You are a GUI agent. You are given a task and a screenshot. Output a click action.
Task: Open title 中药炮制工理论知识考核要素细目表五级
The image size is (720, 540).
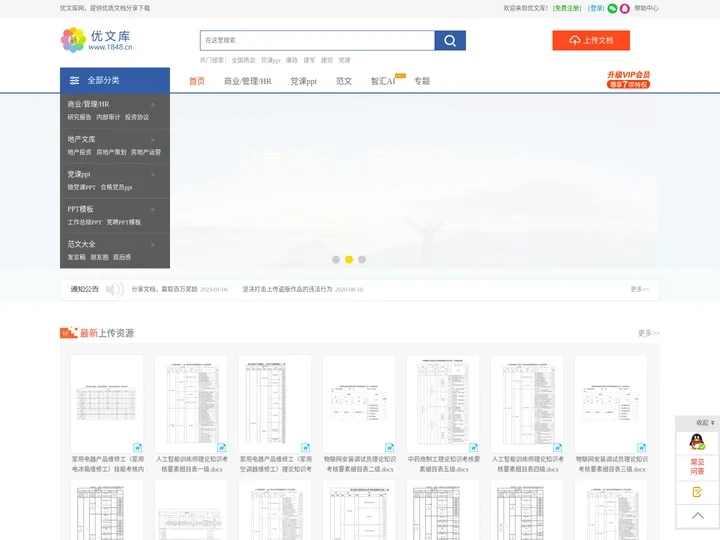(444, 464)
